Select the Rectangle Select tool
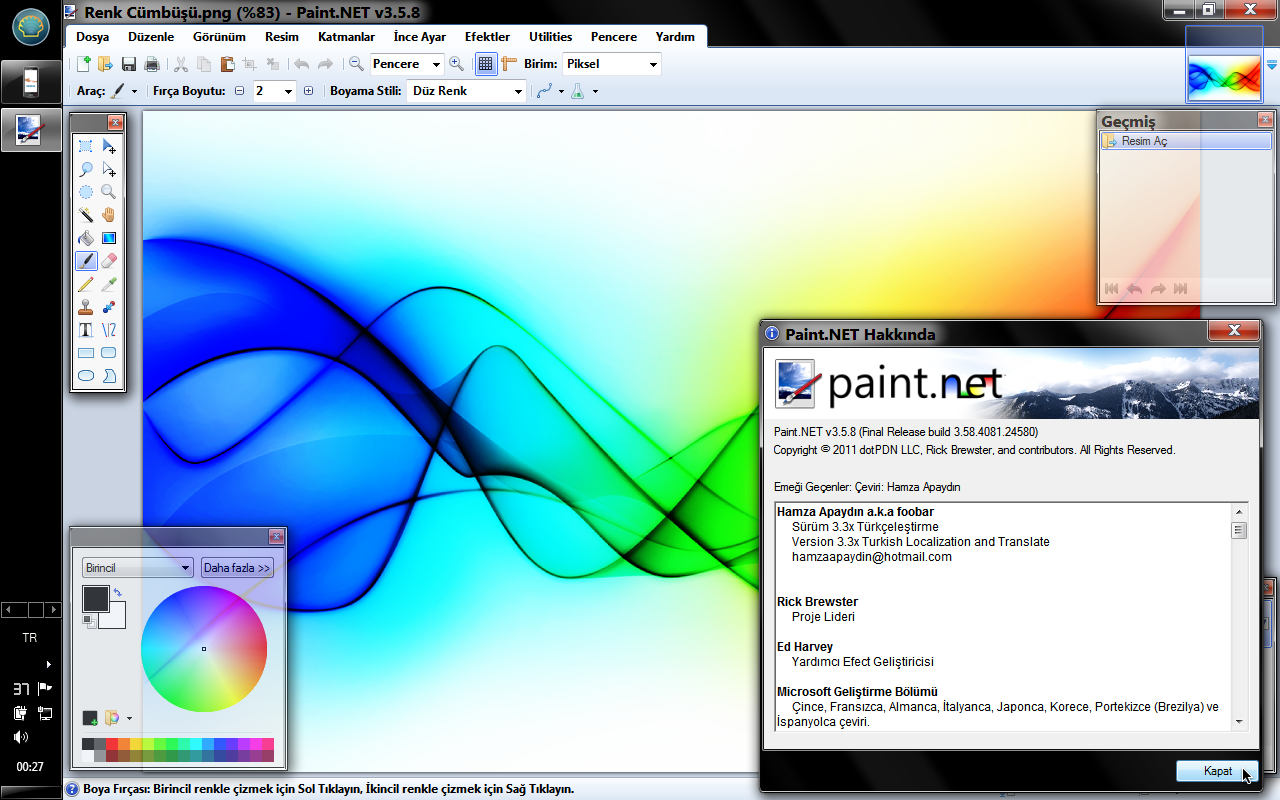1280x800 pixels. (x=86, y=146)
